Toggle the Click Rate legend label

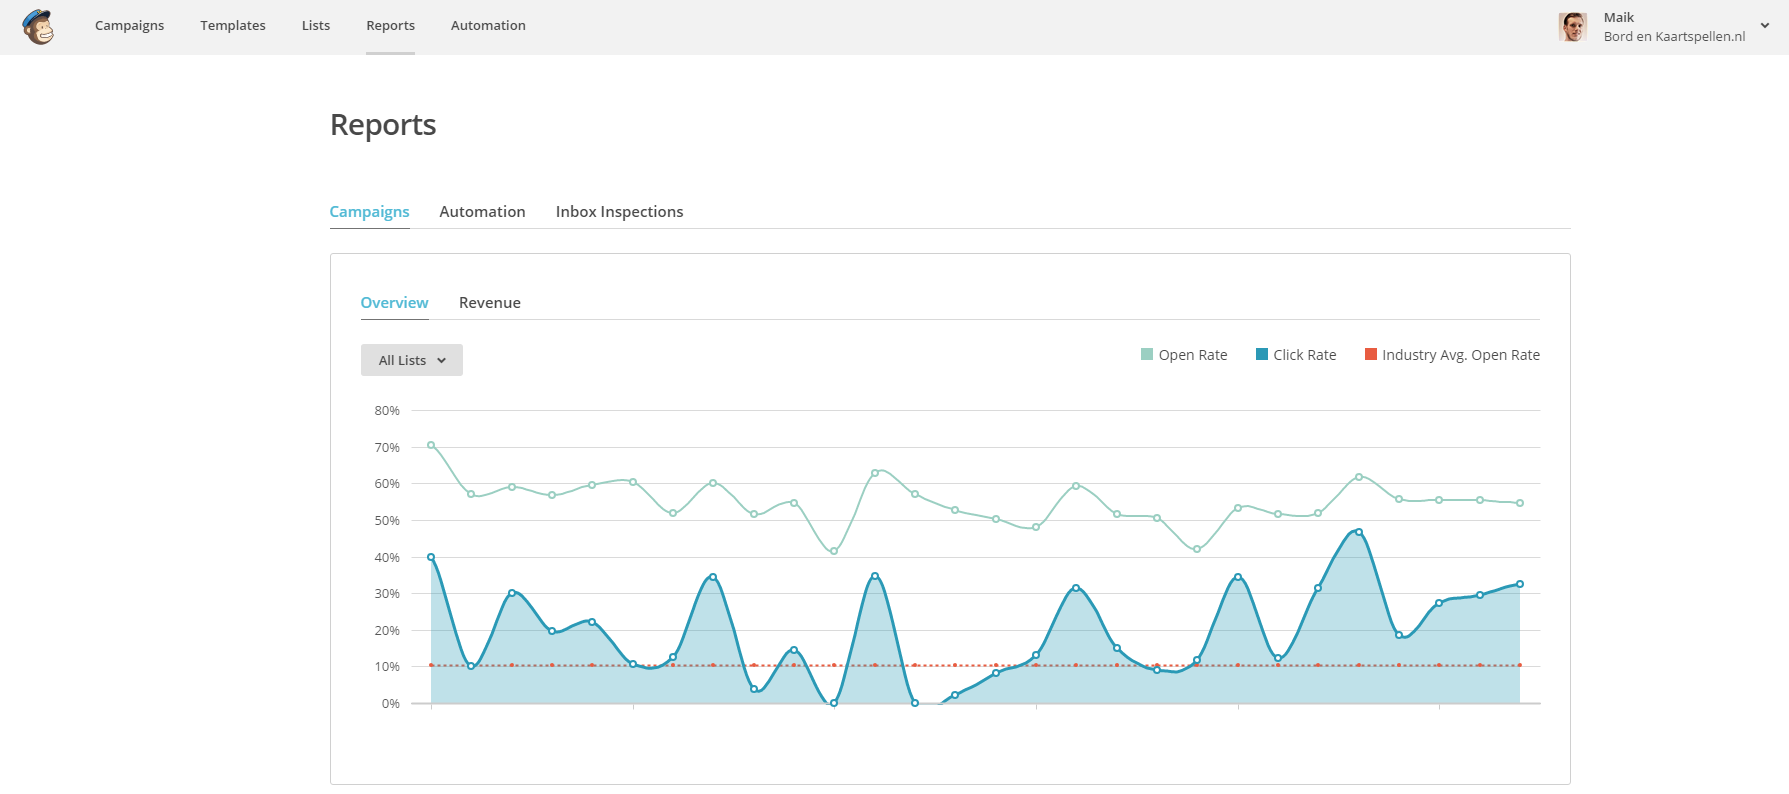tap(1305, 355)
